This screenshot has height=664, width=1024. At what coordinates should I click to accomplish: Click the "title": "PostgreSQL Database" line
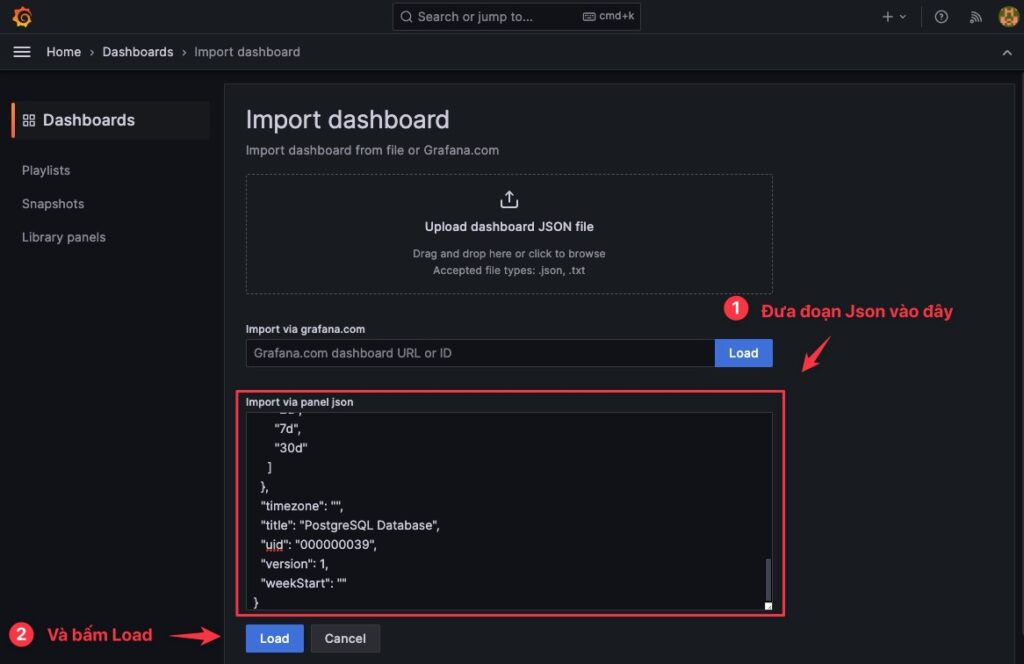(350, 525)
